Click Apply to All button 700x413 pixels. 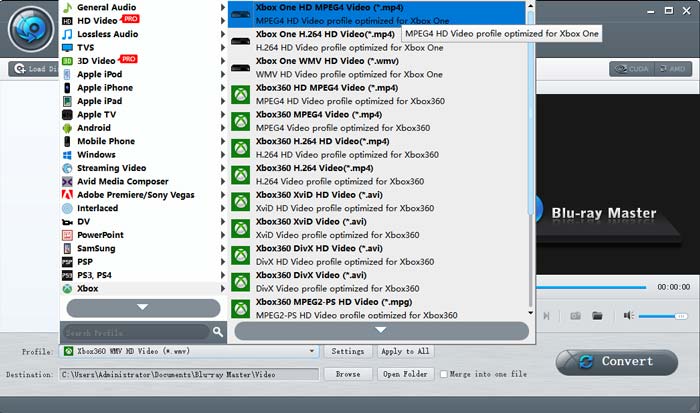(x=405, y=351)
